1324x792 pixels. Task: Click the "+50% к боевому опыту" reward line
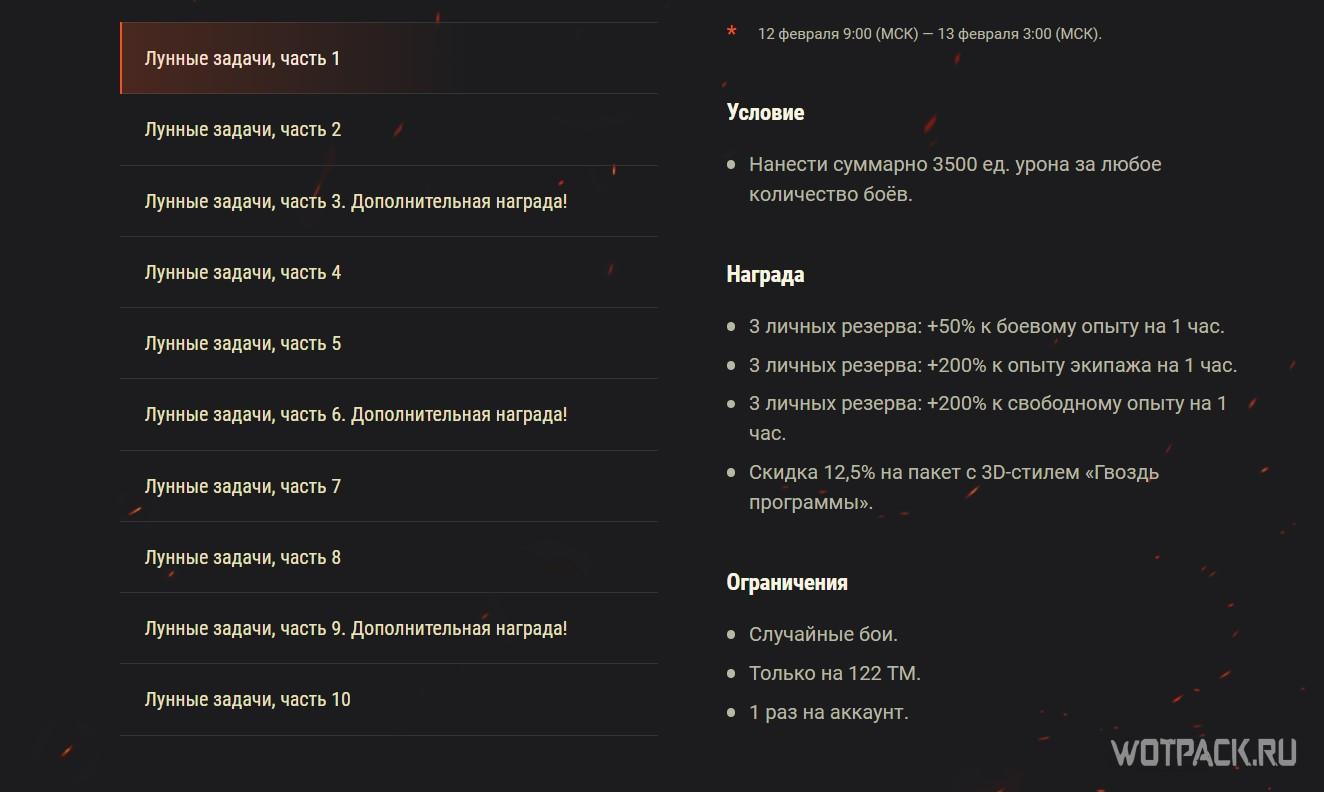click(986, 326)
